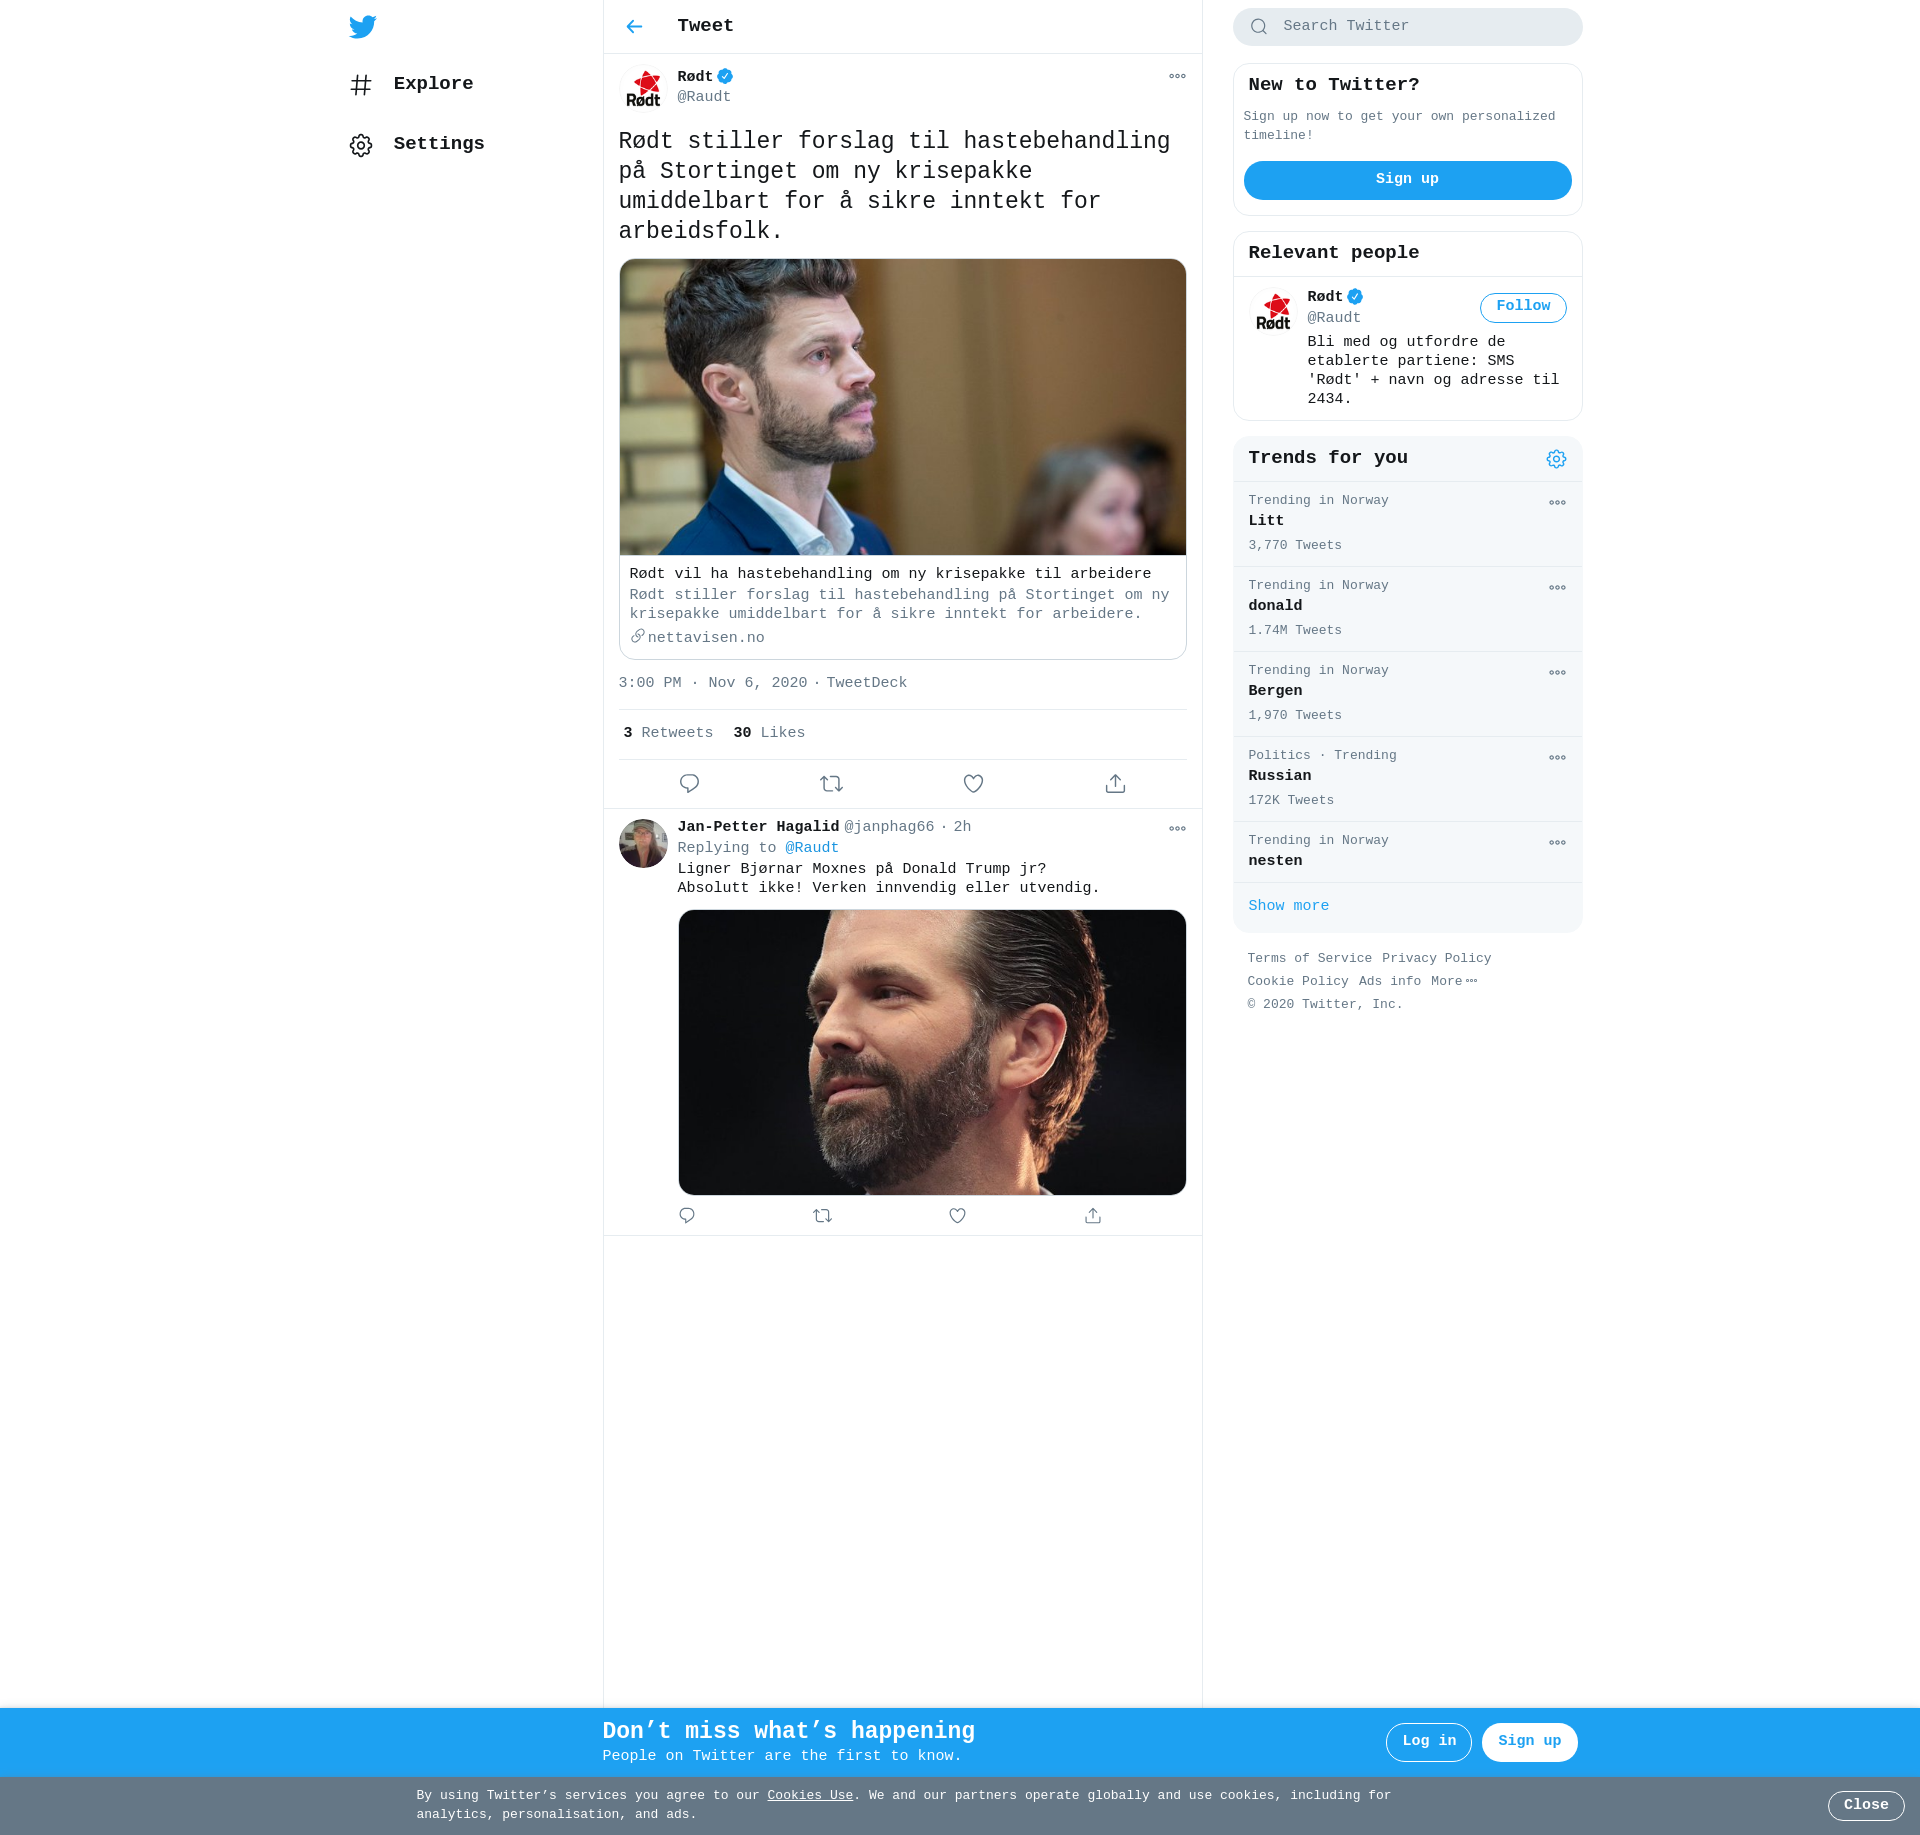Open Rødt avatar in Relevant people
The image size is (1920, 1835).
click(1273, 311)
